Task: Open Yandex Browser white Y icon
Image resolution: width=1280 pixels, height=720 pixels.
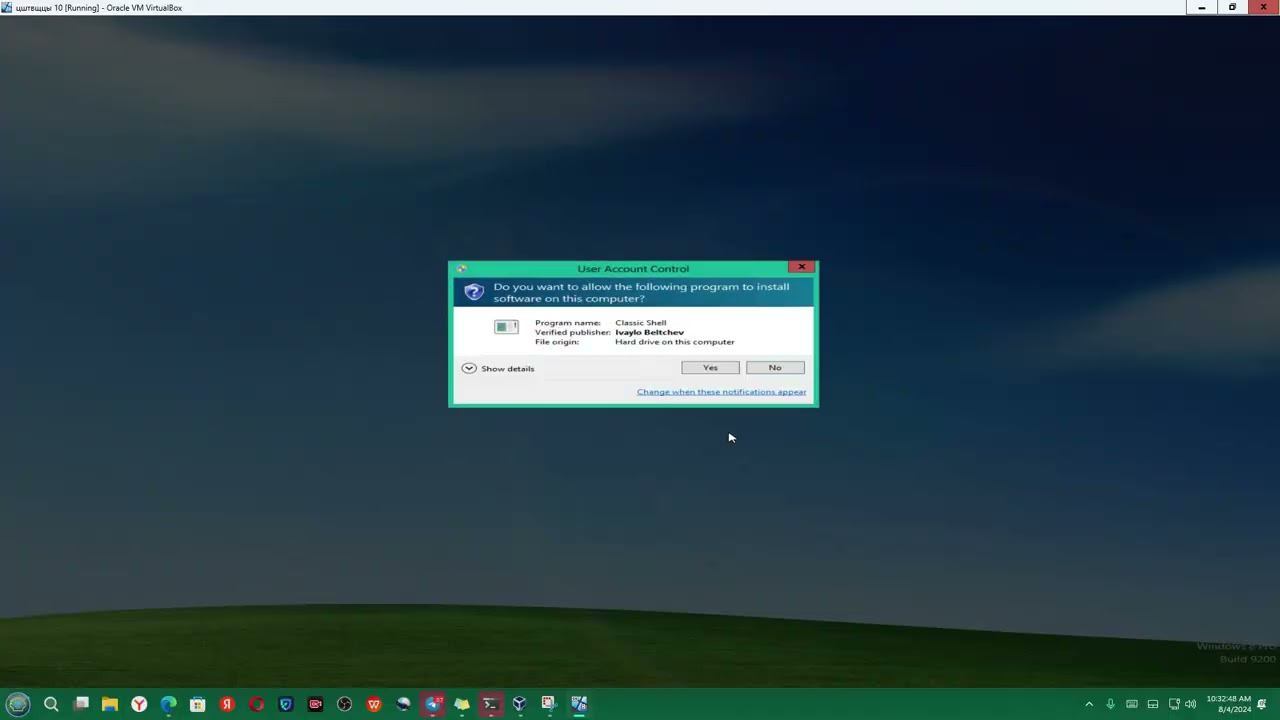Action: (x=139, y=704)
